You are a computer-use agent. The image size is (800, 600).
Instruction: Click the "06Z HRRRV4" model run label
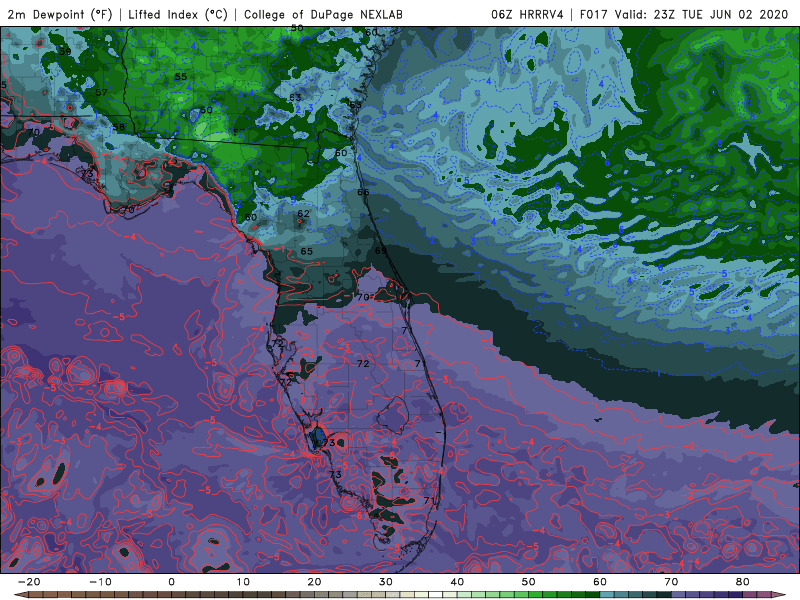527,14
